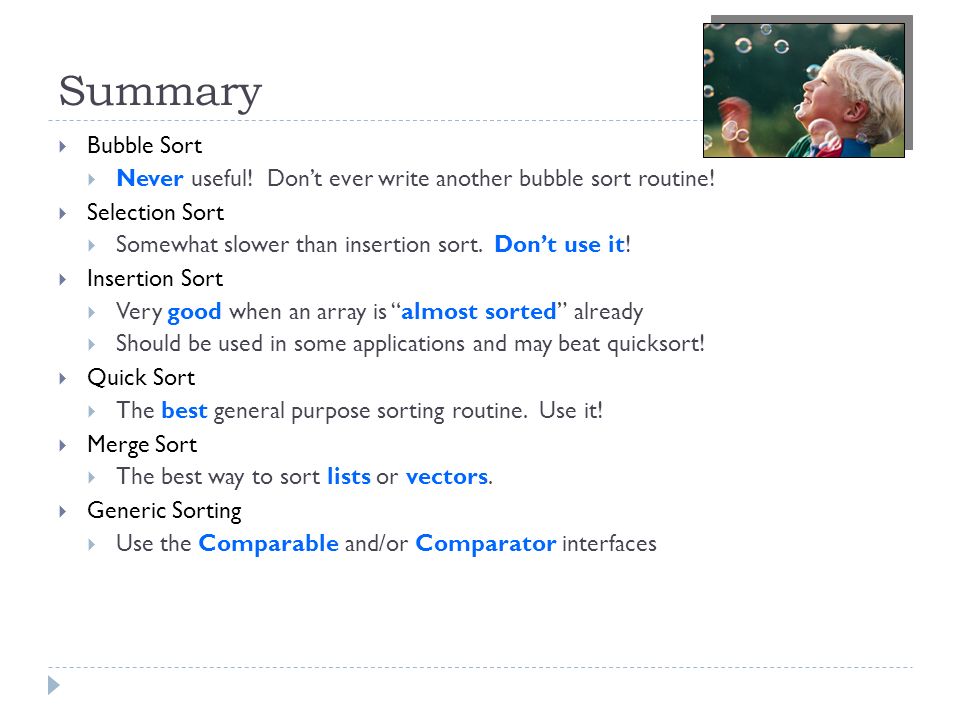The height and width of the screenshot is (720, 960).
Task: Click the blue 'almost sorted' phrase
Action: (x=479, y=312)
